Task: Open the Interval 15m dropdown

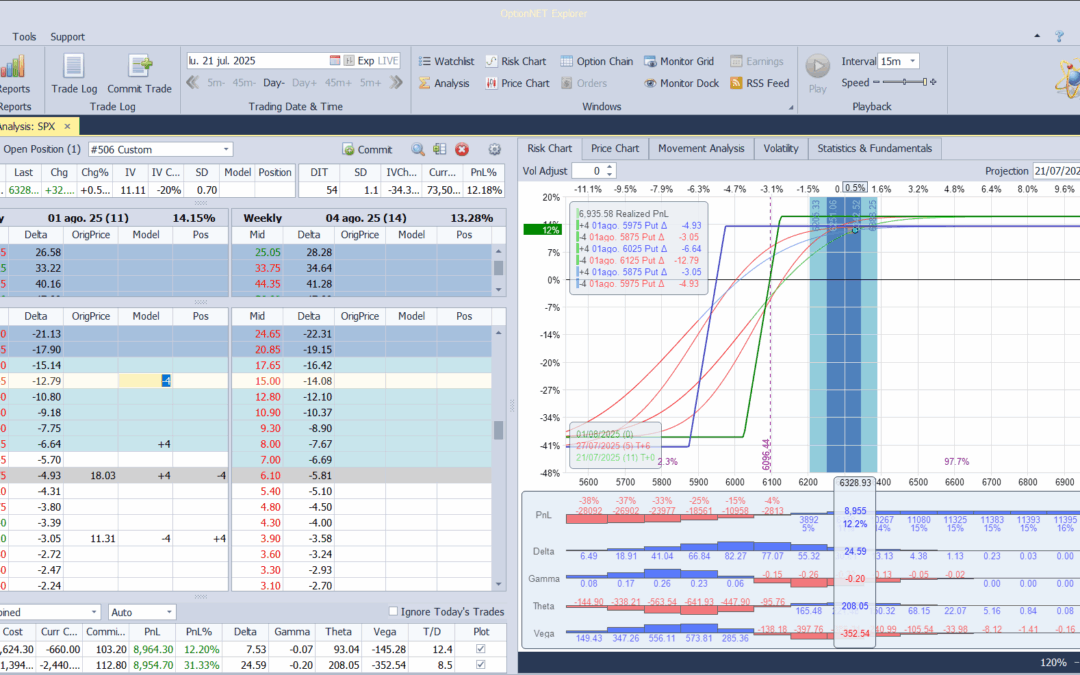Action: (911, 61)
